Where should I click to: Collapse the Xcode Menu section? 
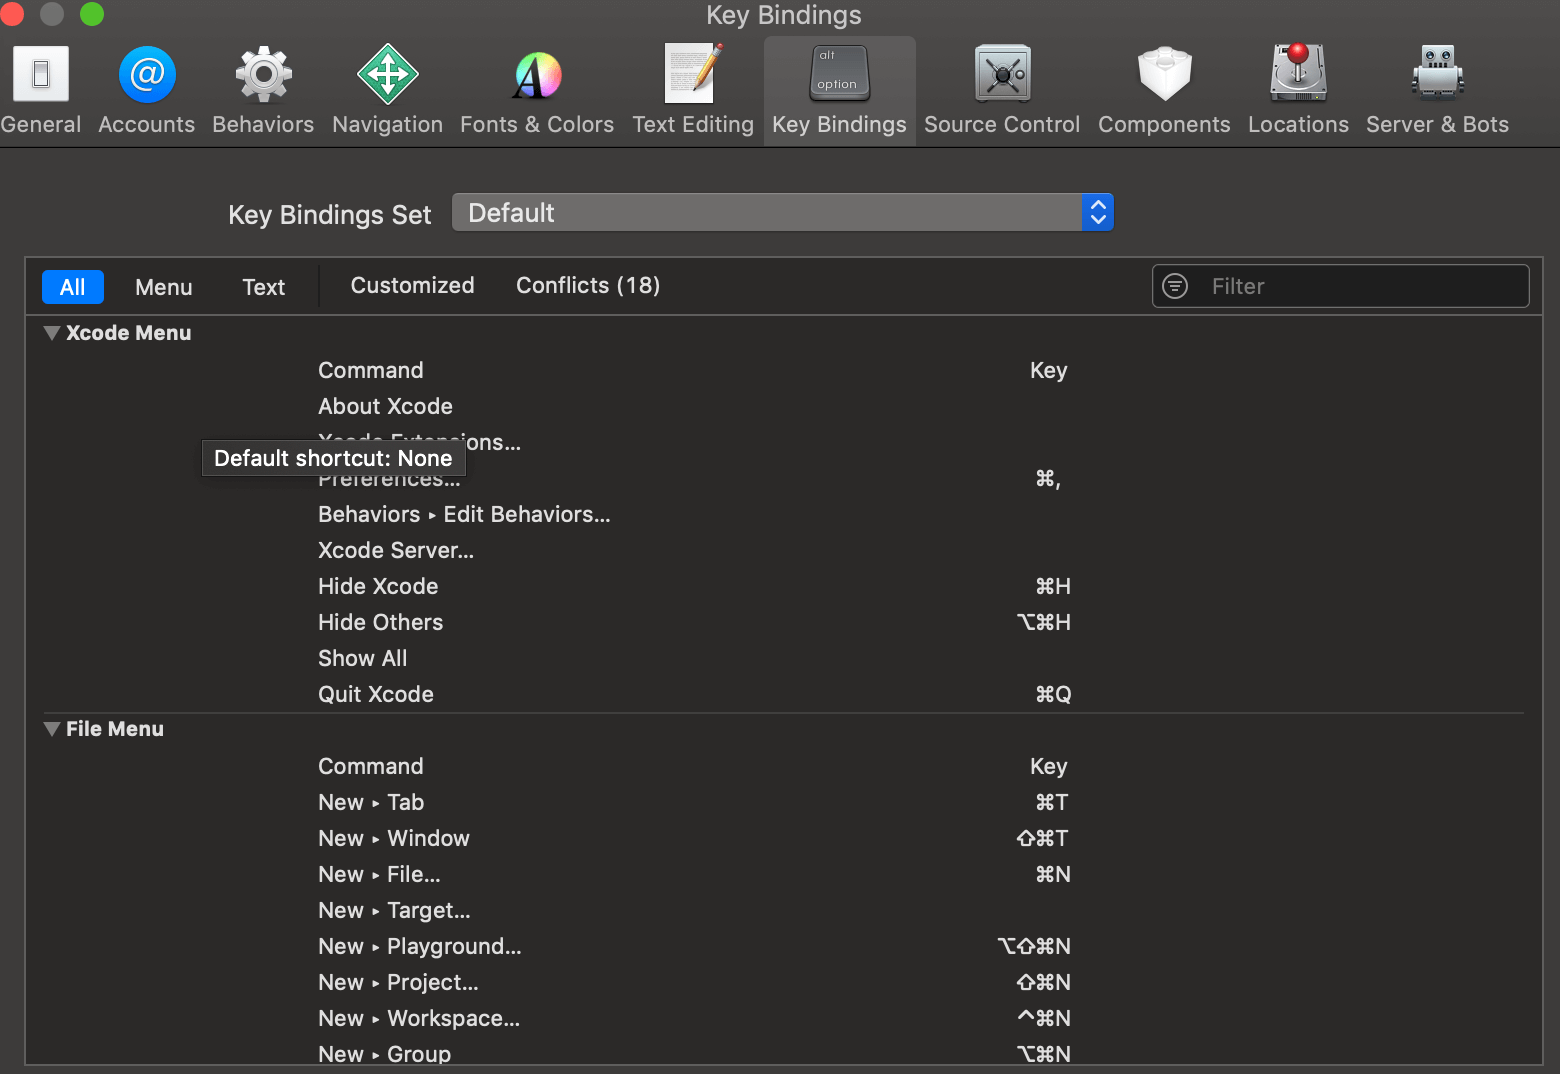point(52,333)
